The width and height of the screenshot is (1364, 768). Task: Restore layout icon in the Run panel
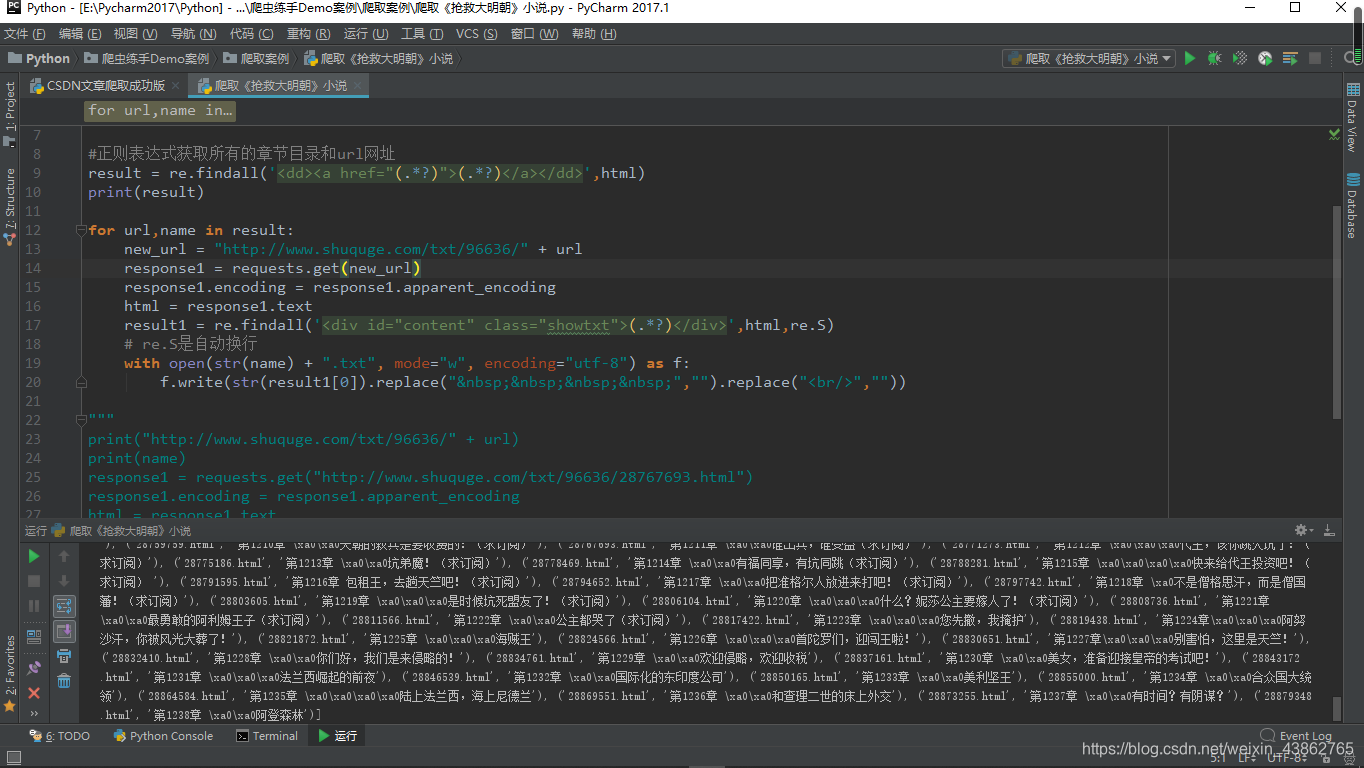click(34, 635)
